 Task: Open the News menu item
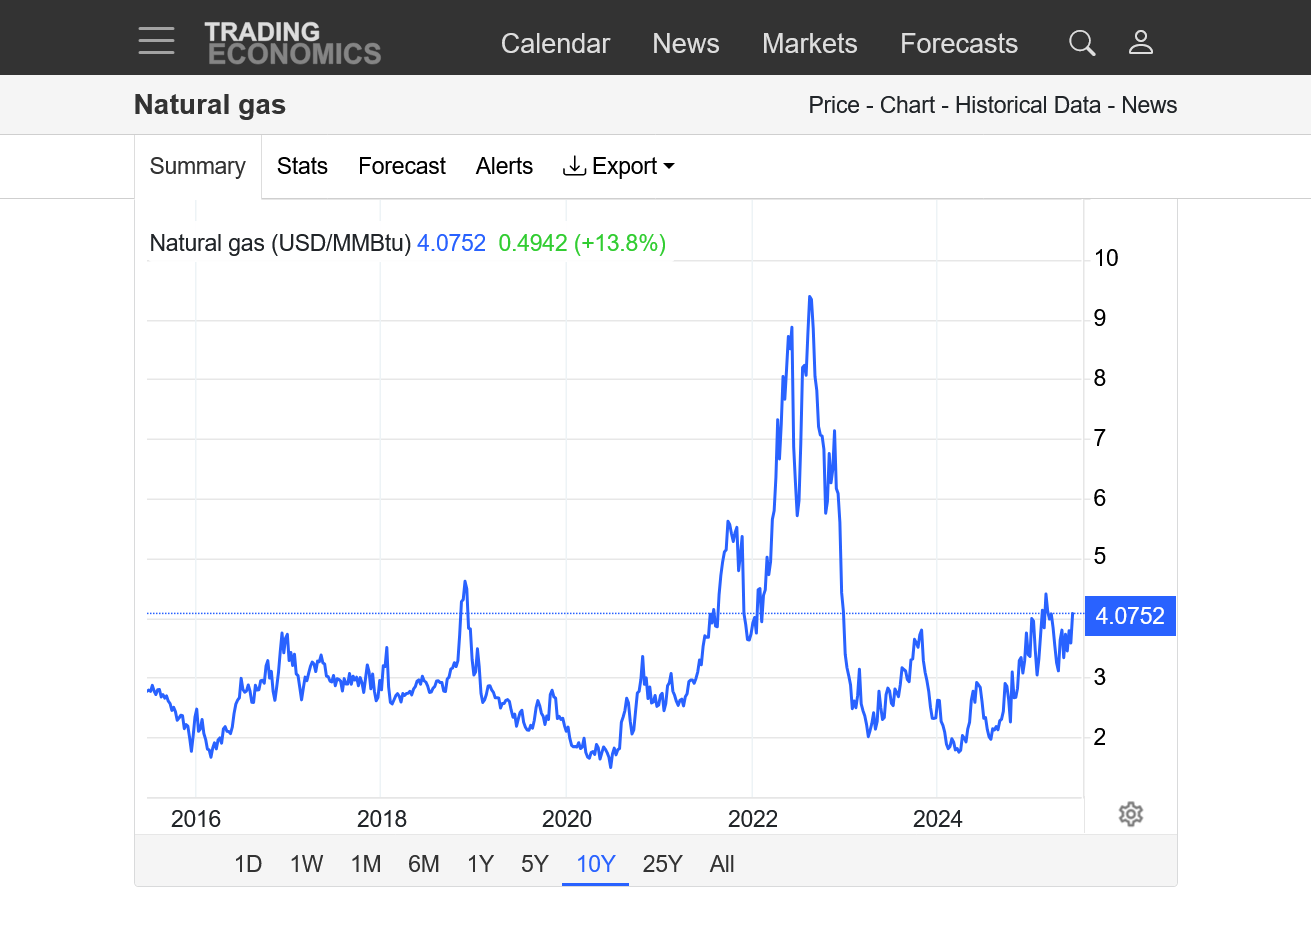tap(686, 43)
